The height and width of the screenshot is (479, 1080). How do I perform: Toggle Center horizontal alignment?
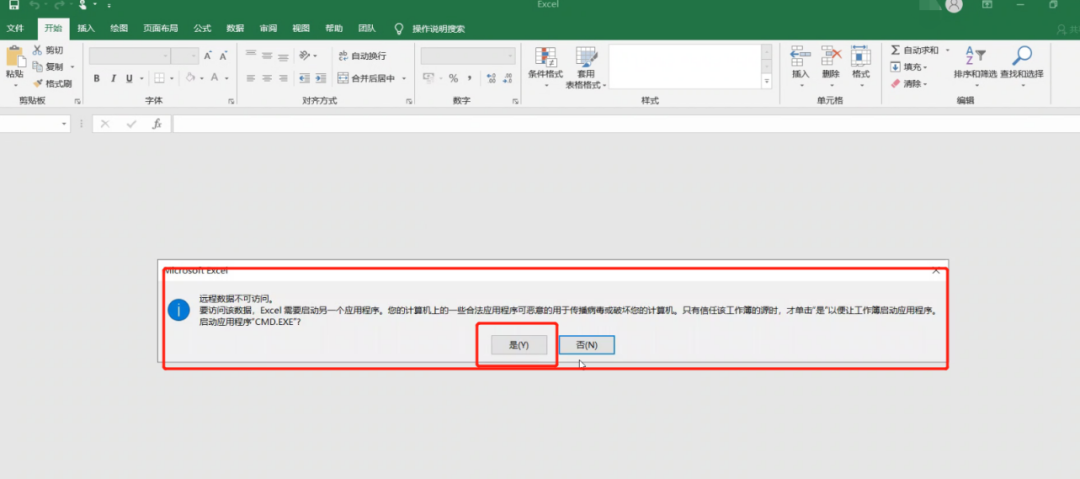pos(267,79)
